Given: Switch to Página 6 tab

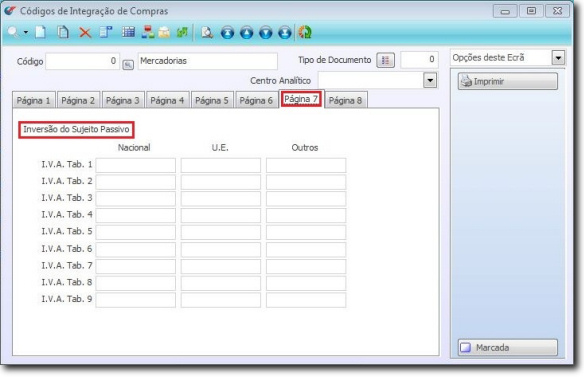Looking at the screenshot, I should coord(256,101).
